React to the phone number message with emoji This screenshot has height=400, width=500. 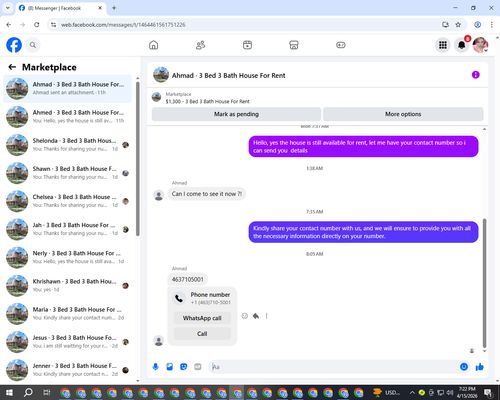(245, 316)
